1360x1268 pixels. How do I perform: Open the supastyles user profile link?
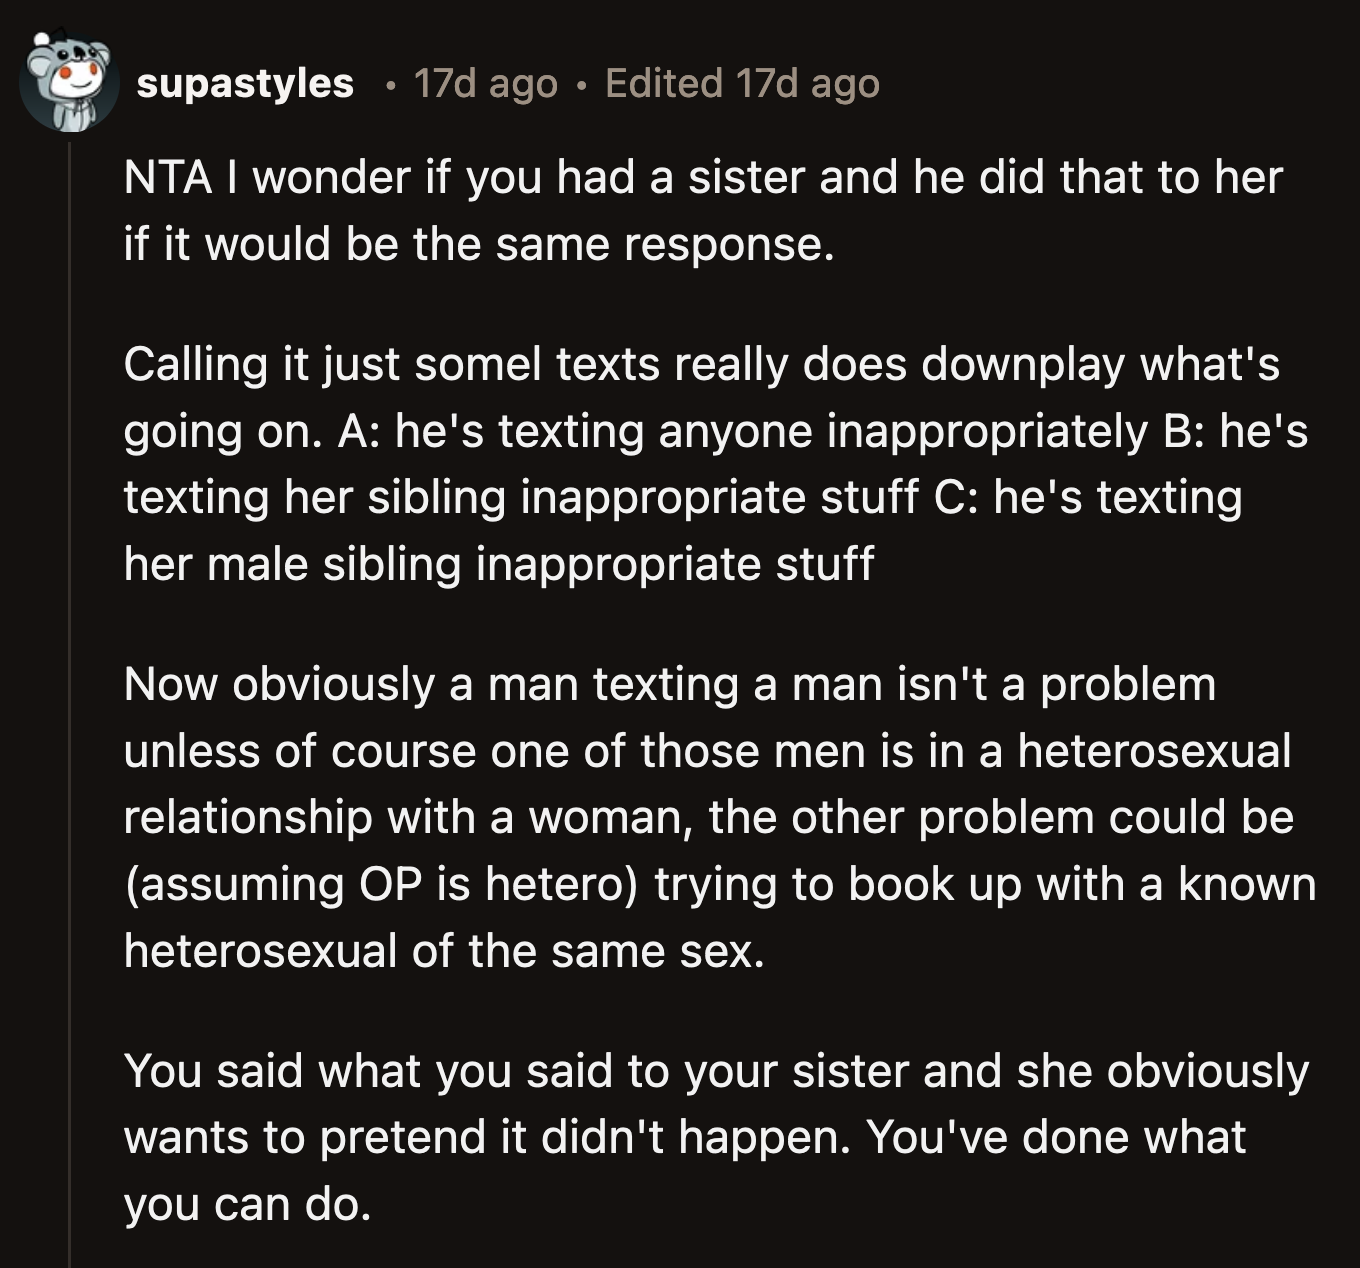(x=245, y=83)
